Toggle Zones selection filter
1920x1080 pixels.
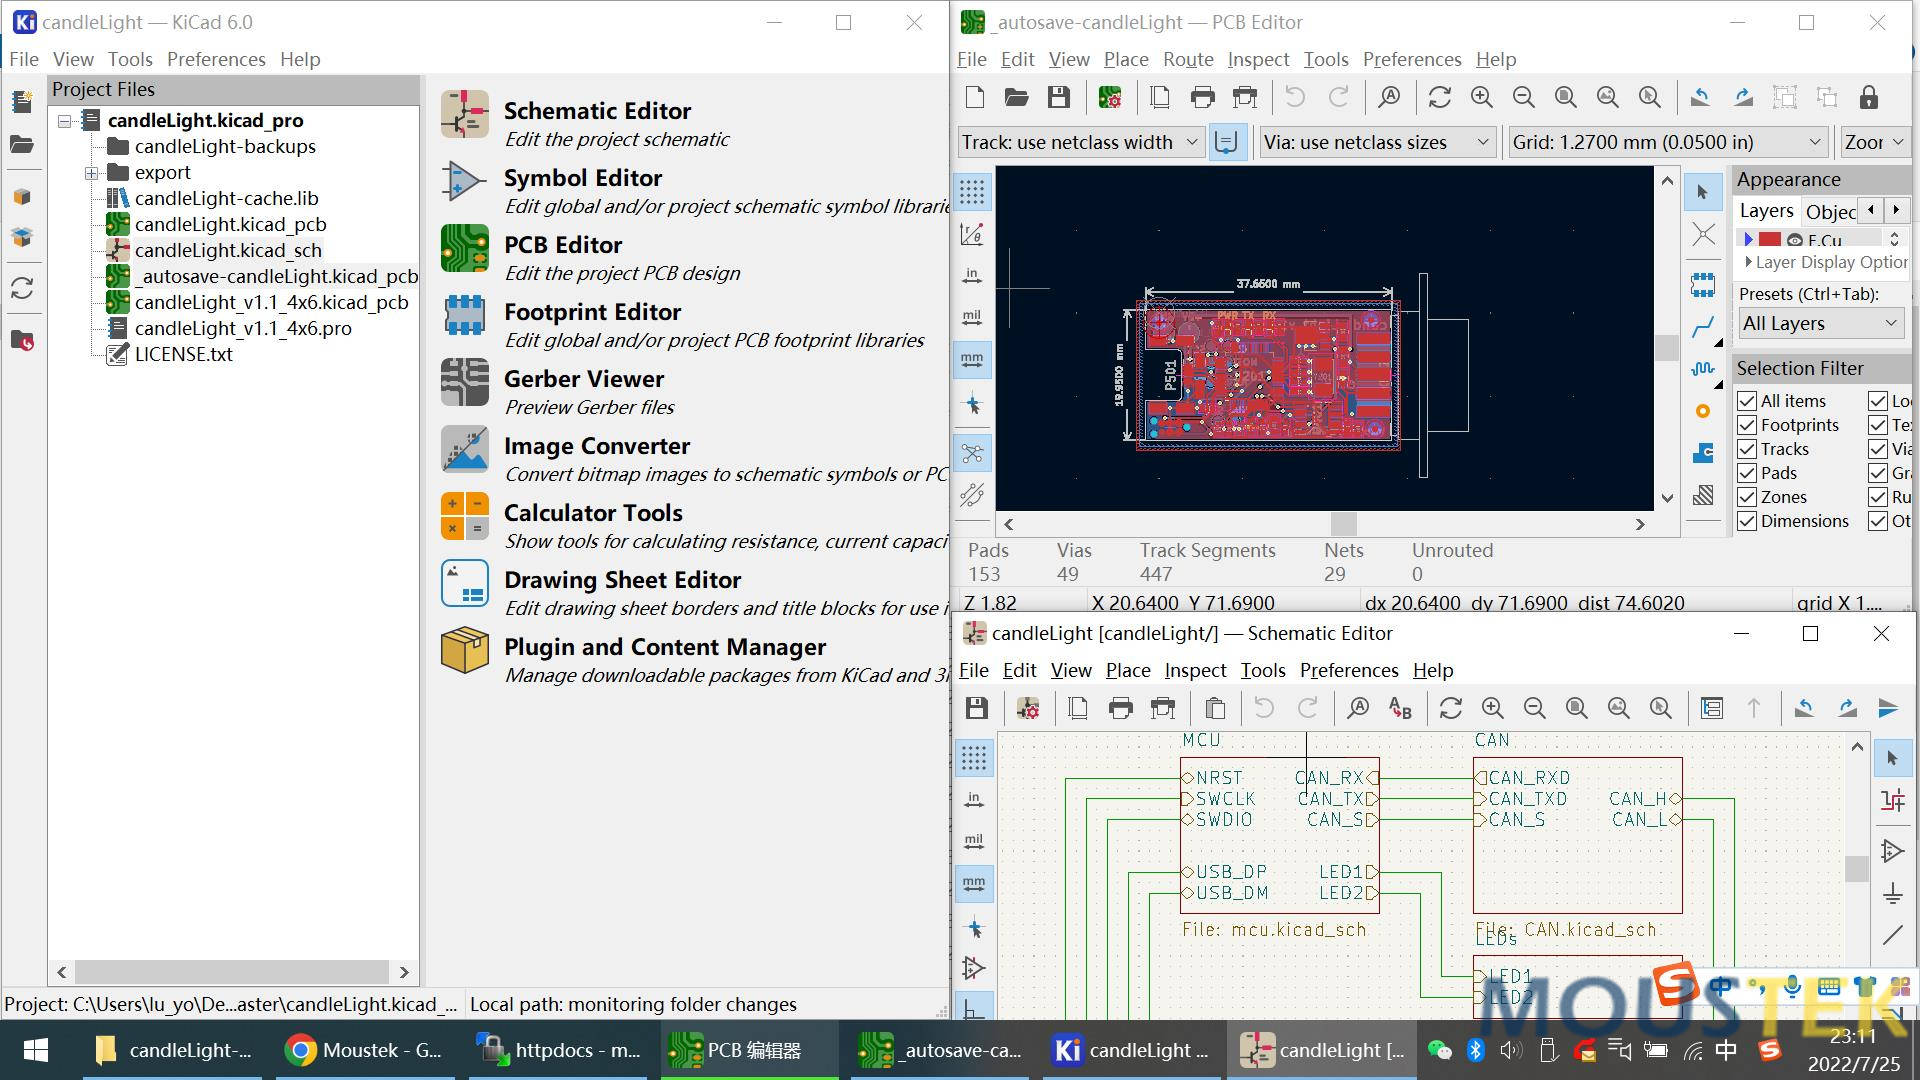(1747, 497)
